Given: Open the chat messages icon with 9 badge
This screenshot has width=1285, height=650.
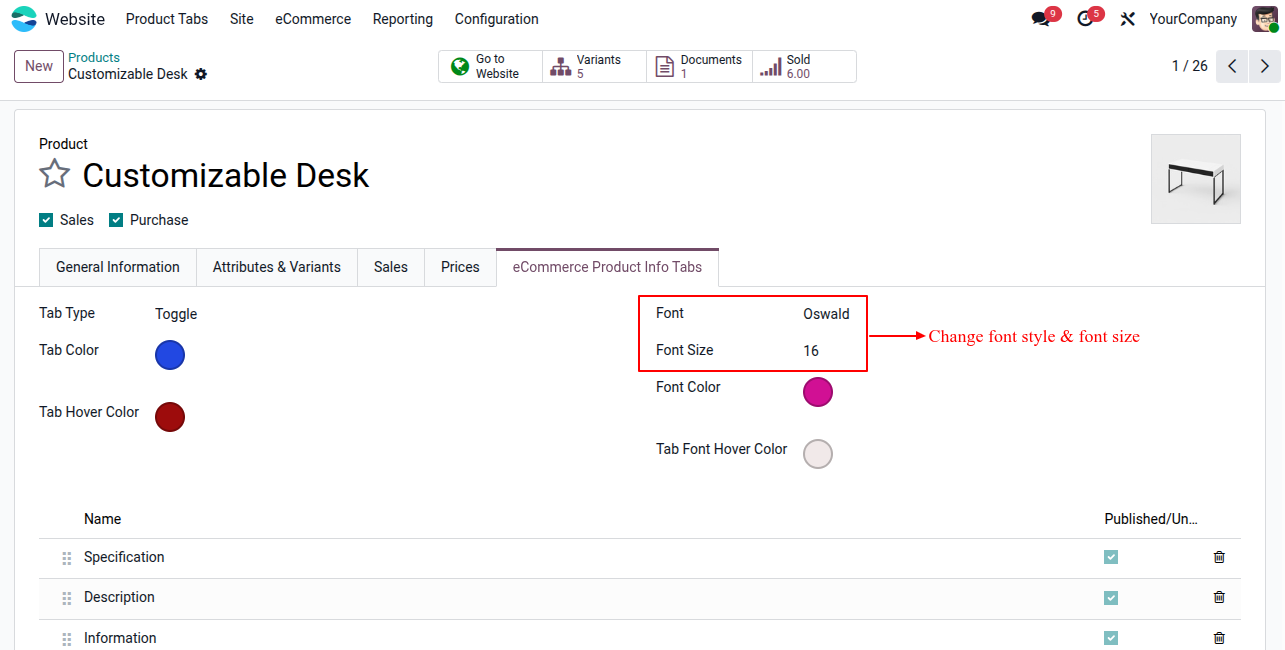Looking at the screenshot, I should (1041, 19).
